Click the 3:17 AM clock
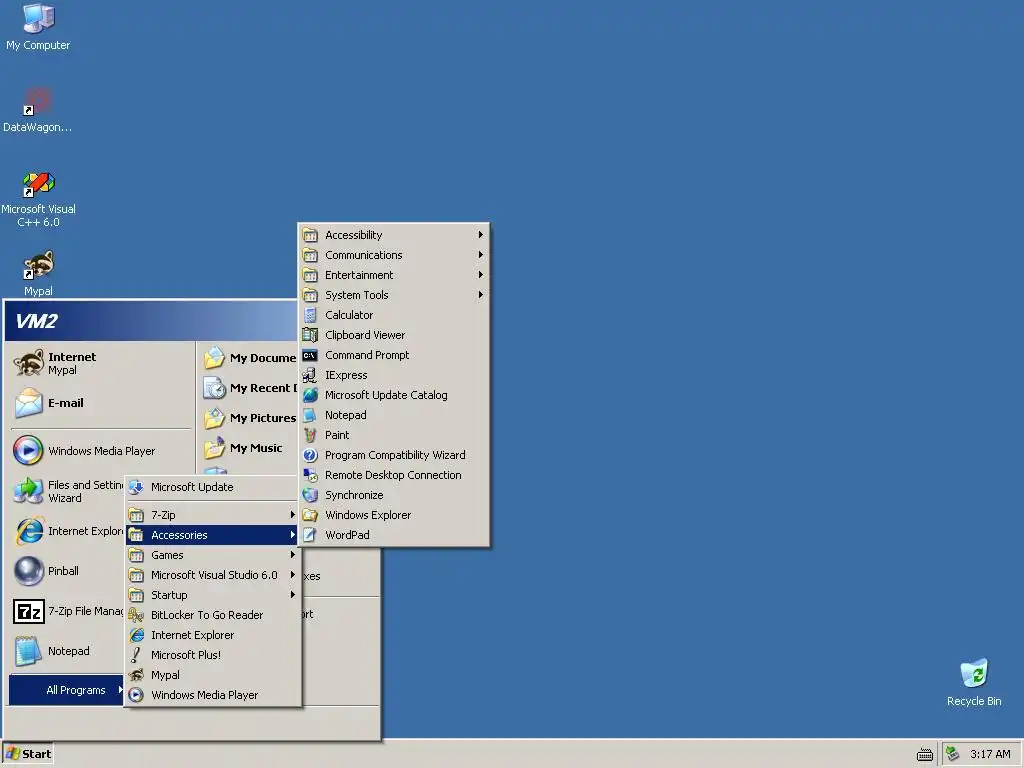 pyautogui.click(x=990, y=754)
